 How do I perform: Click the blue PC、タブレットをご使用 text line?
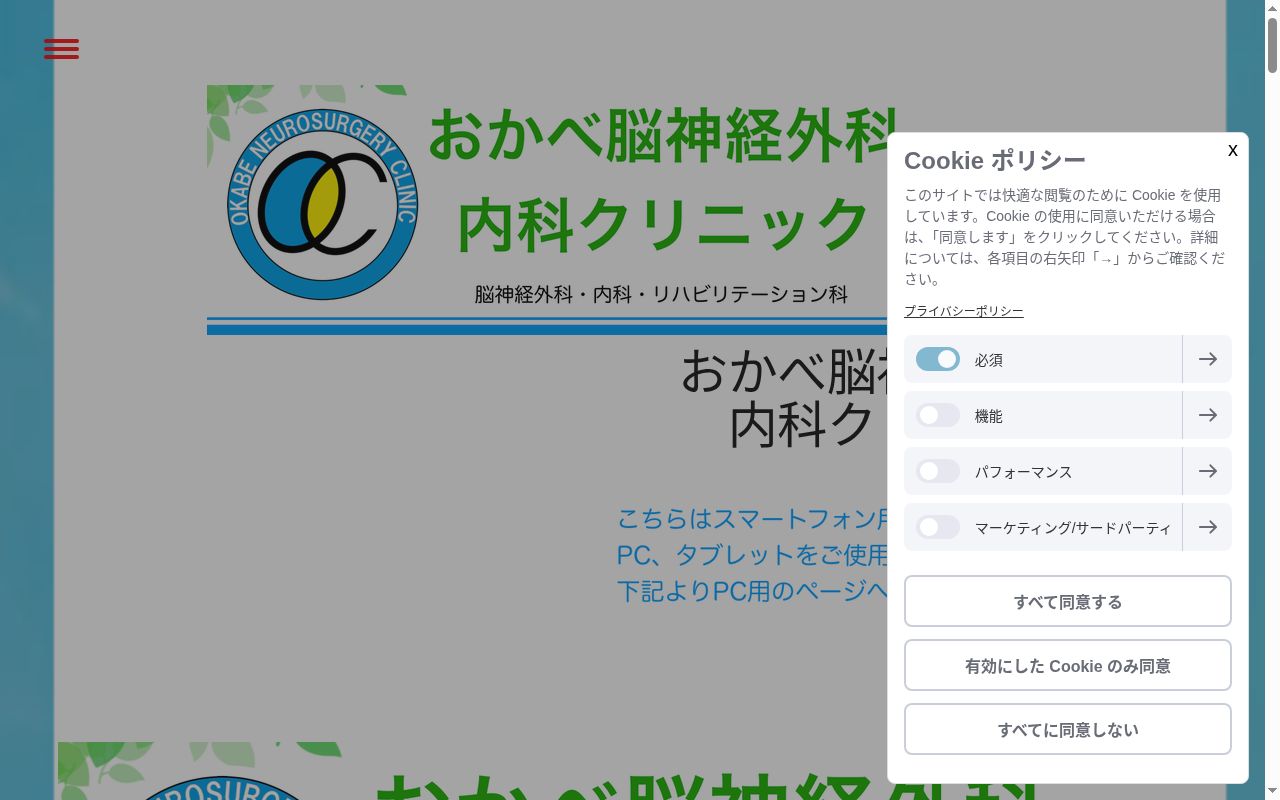coord(752,555)
